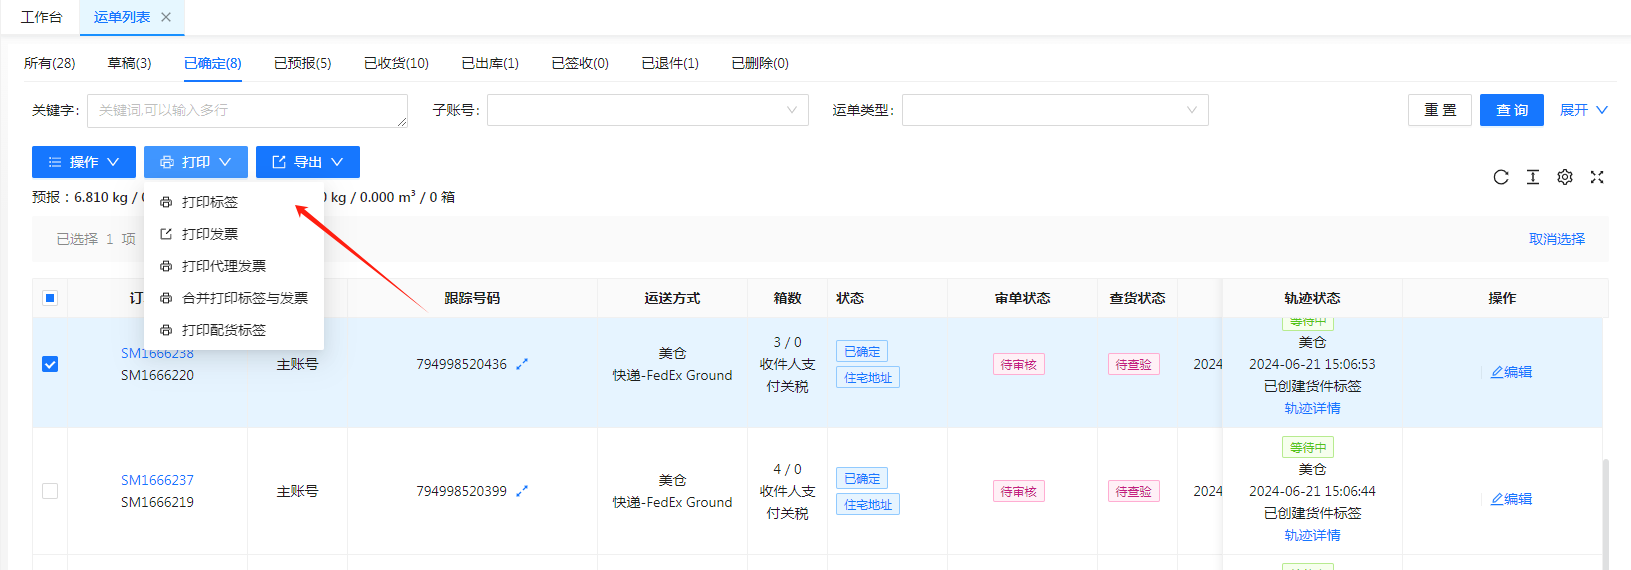Expand the 导出 dropdown button
The image size is (1631, 570).
[307, 162]
